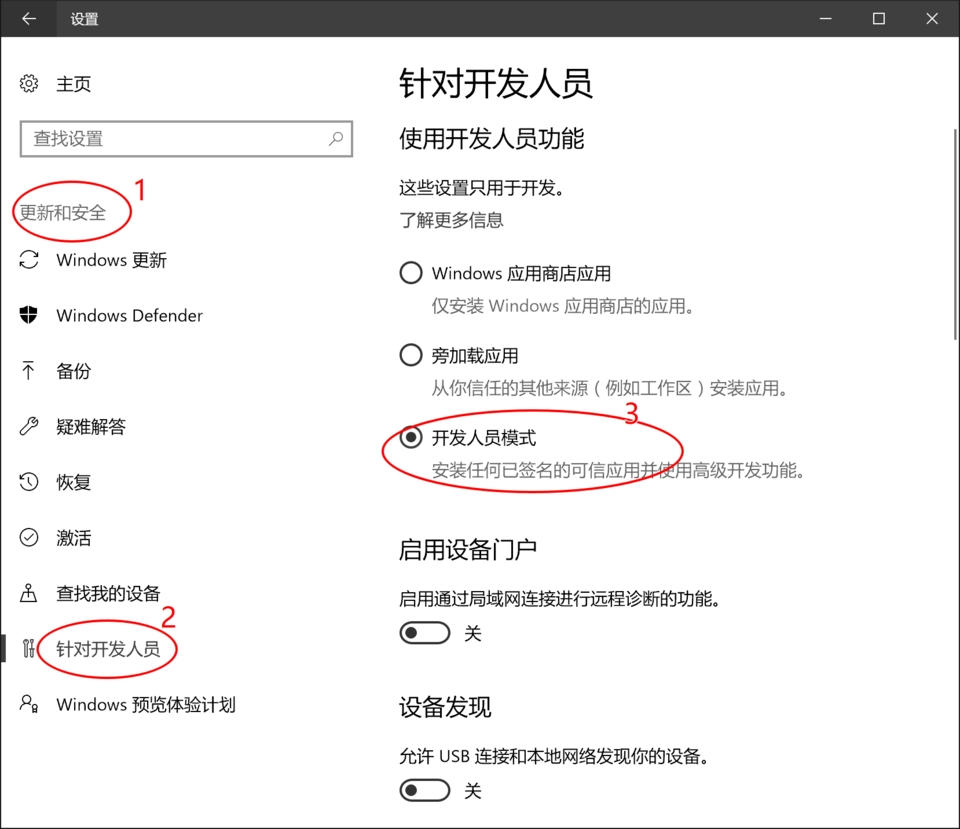Screen dimensions: 960x829
Task: Click the 更新和安全 category heading
Action: coord(62,212)
